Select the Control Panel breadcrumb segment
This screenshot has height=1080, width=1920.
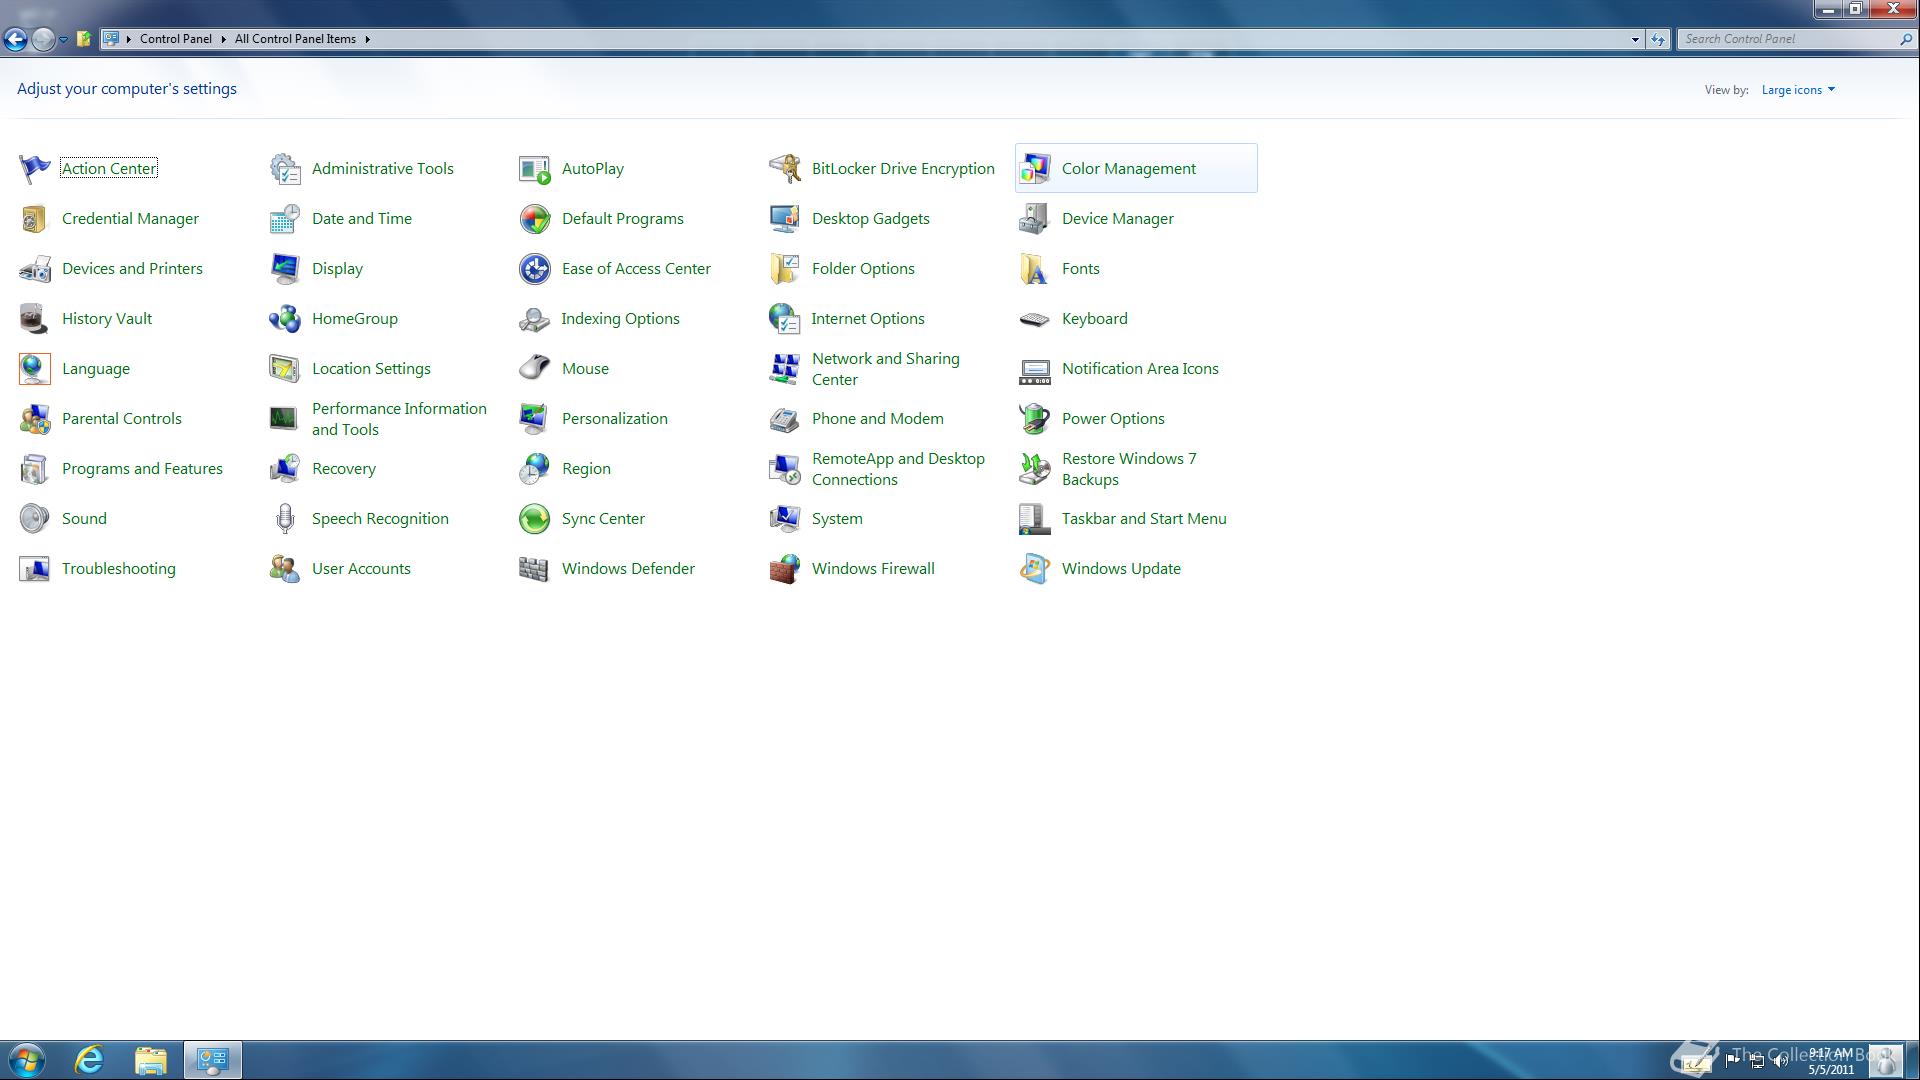pyautogui.click(x=176, y=39)
